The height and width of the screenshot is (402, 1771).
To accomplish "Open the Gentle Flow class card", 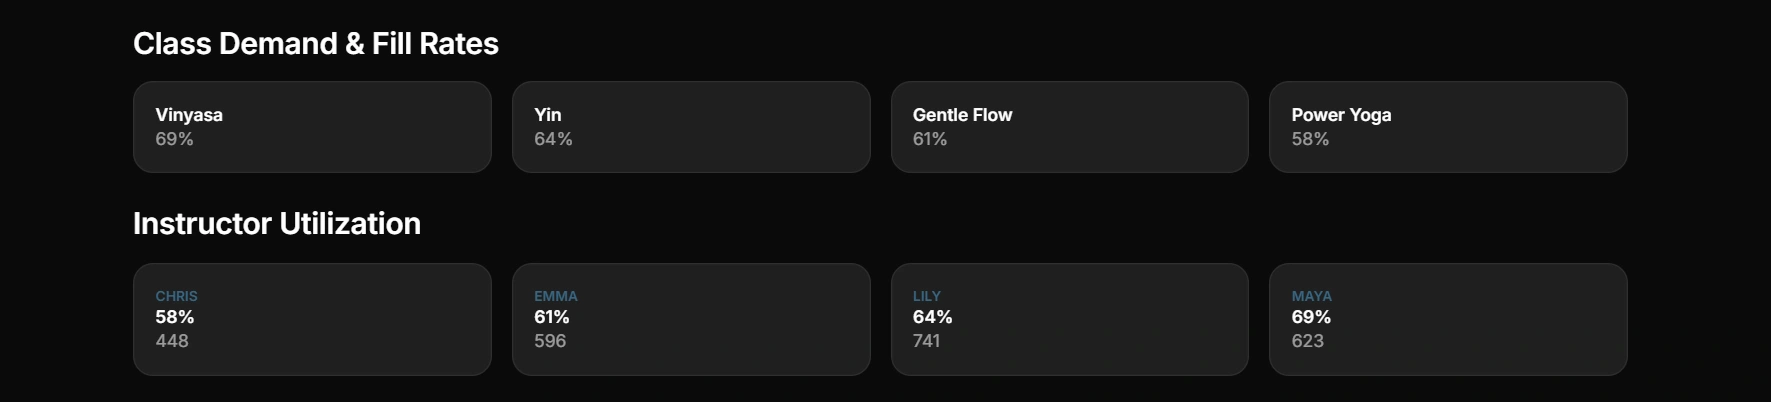I will click(1069, 127).
